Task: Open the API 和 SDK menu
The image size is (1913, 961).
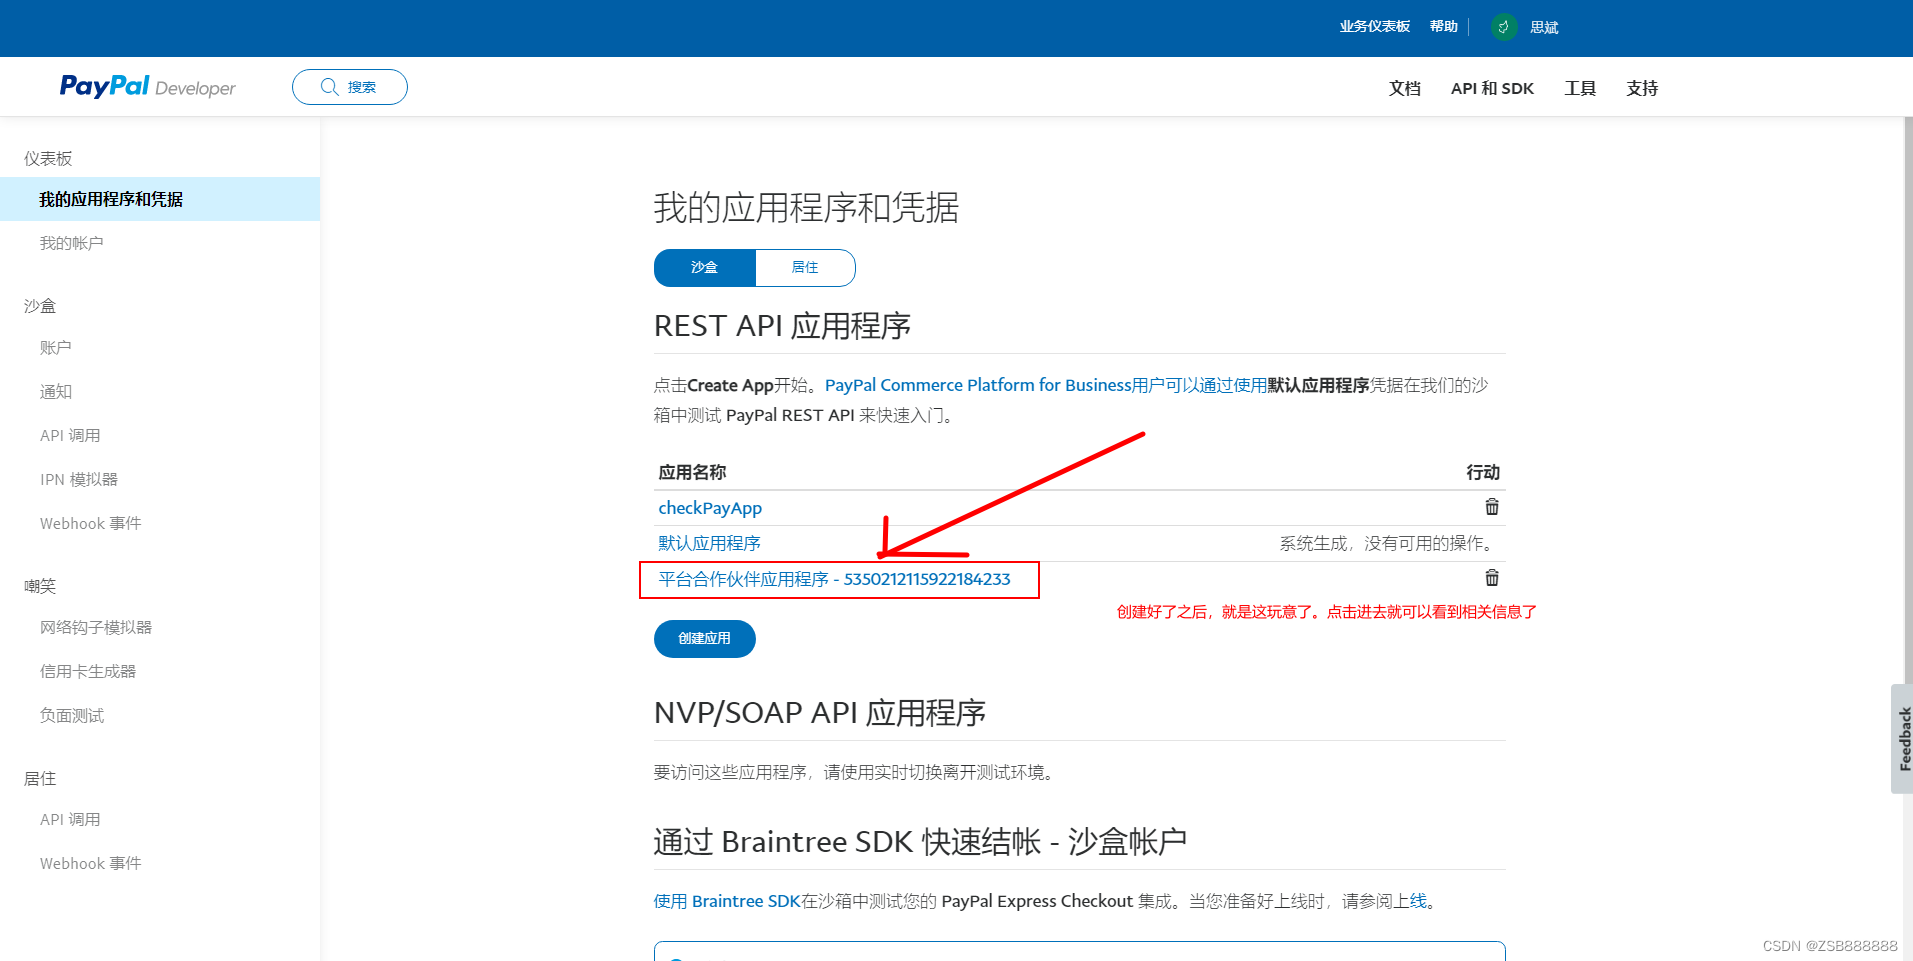Action: click(x=1492, y=88)
